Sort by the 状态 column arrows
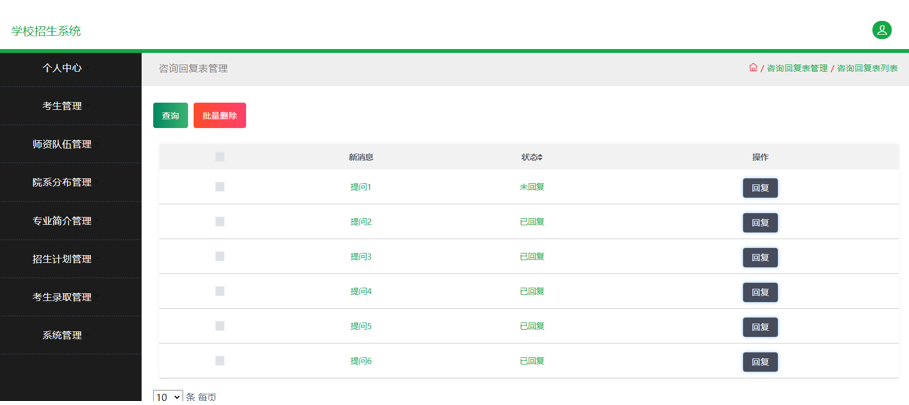The width and height of the screenshot is (909, 405). [x=540, y=157]
